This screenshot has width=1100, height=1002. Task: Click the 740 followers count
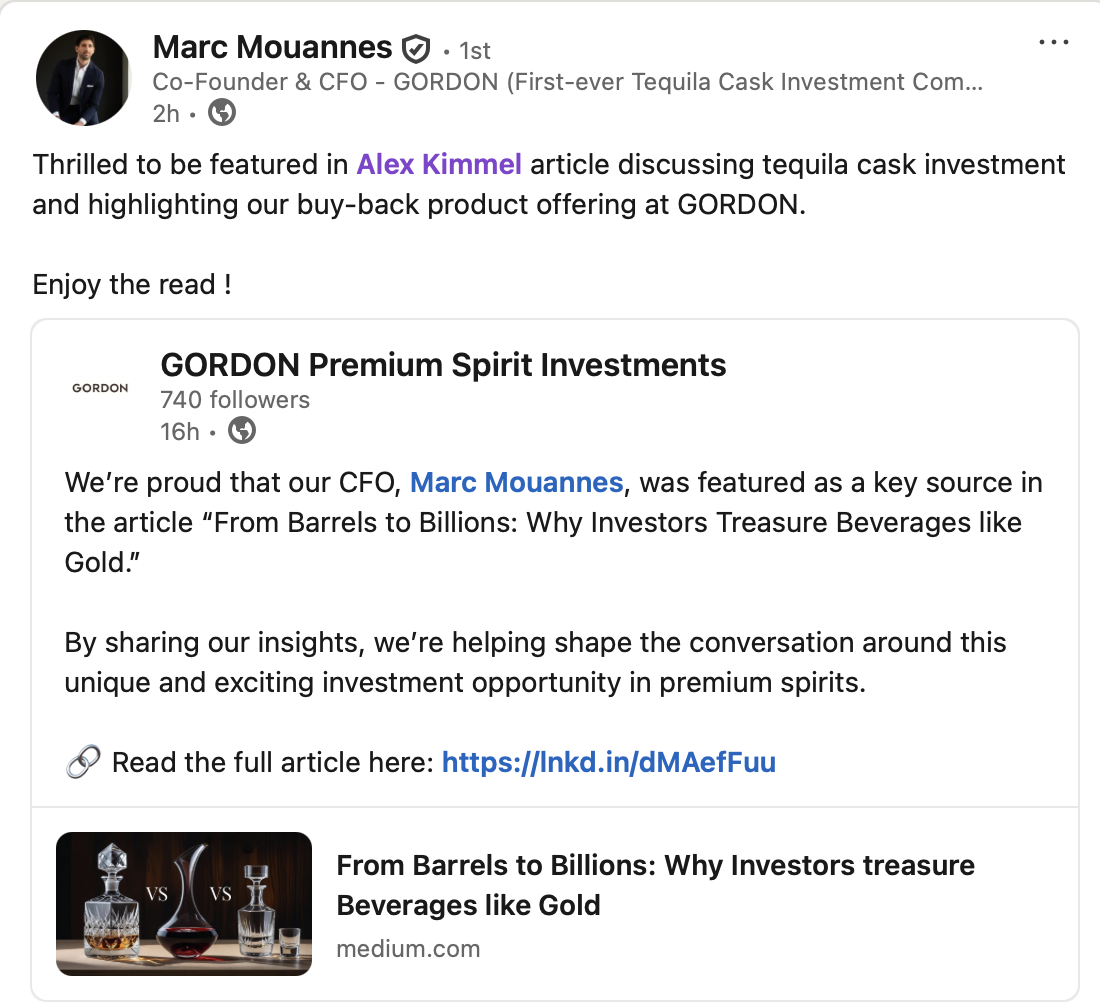coord(235,400)
